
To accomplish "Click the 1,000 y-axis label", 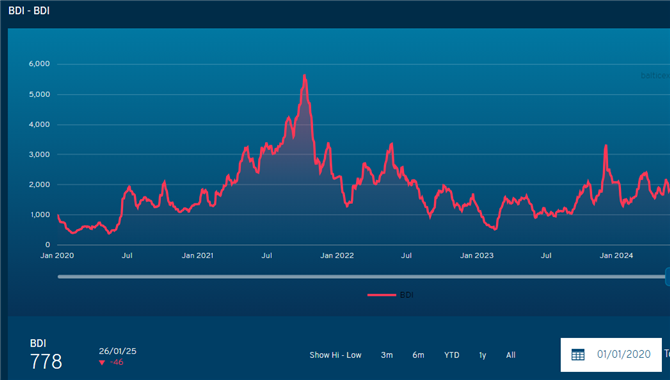I will (x=40, y=215).
